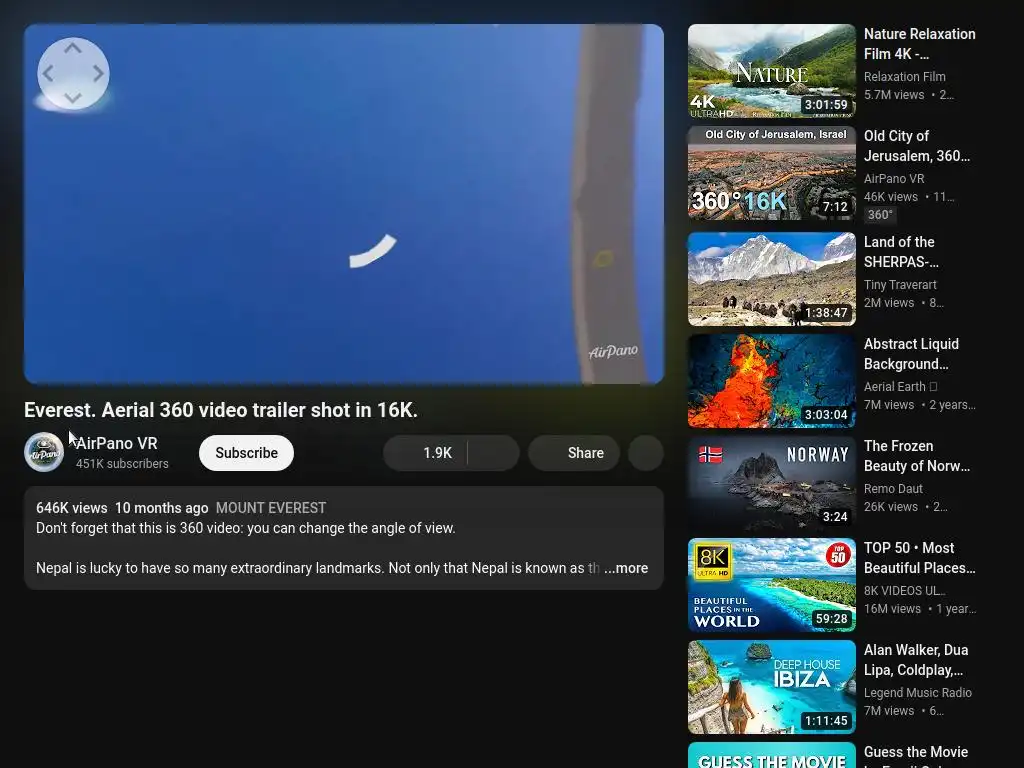
Task: Click the Land of the SHERPAS title
Action: click(901, 251)
